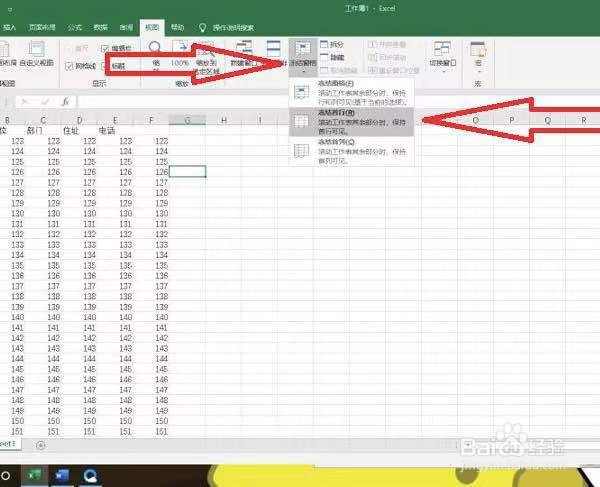The image size is (600, 487).
Task: Confirm entry with formula bar checkmark
Action: pyautogui.click(x=46, y=101)
